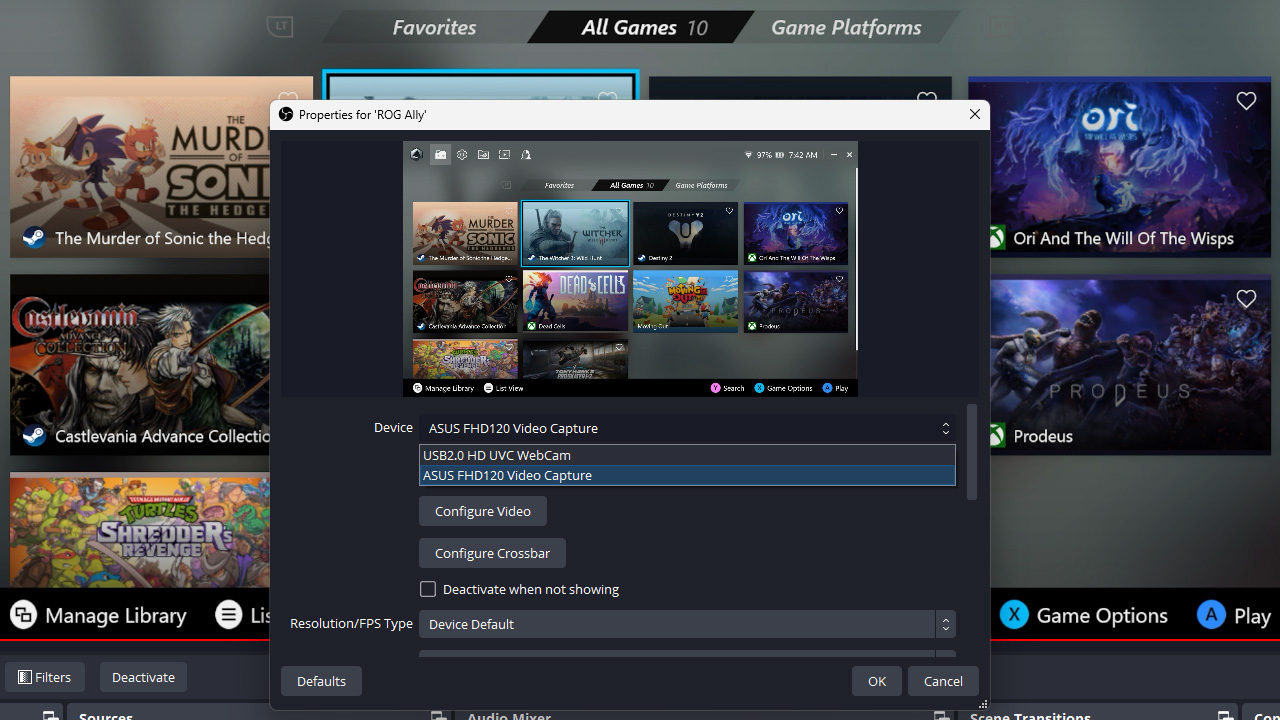Click the blue X button icon beside Game Options
This screenshot has width=1280, height=720.
click(x=1014, y=615)
